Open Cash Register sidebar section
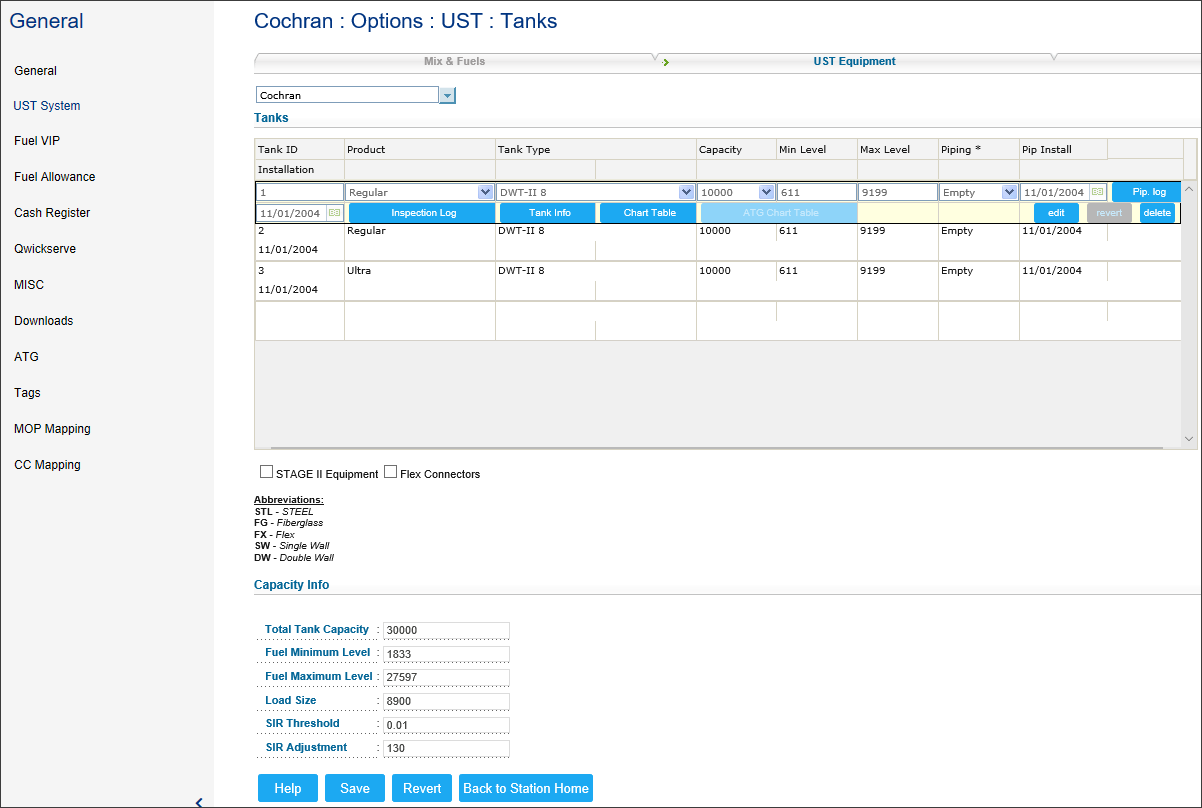This screenshot has height=808, width=1202. (52, 213)
